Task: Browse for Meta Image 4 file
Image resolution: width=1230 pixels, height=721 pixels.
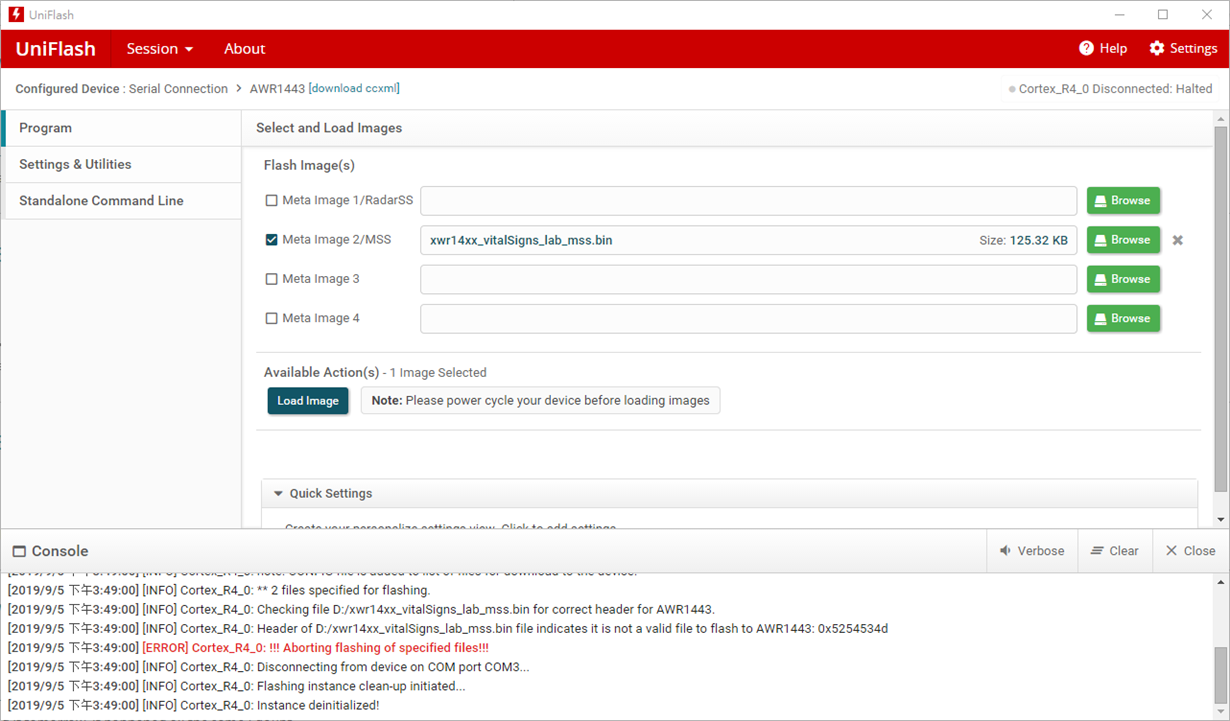Action: pos(1124,318)
